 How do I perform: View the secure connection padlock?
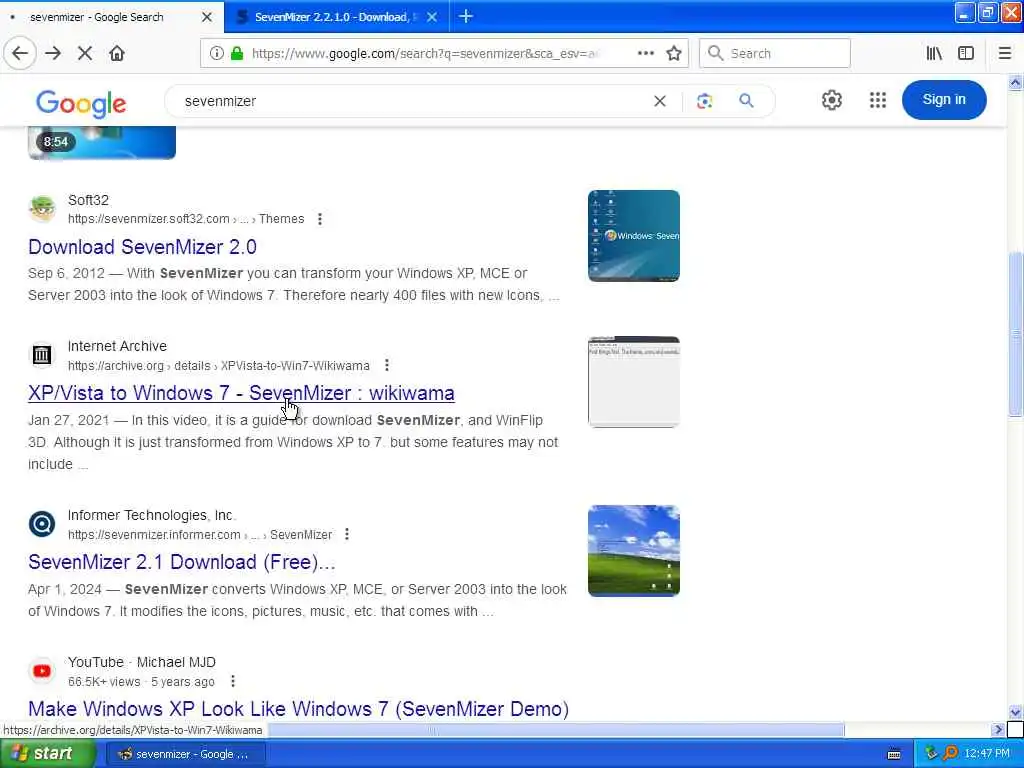(237, 53)
